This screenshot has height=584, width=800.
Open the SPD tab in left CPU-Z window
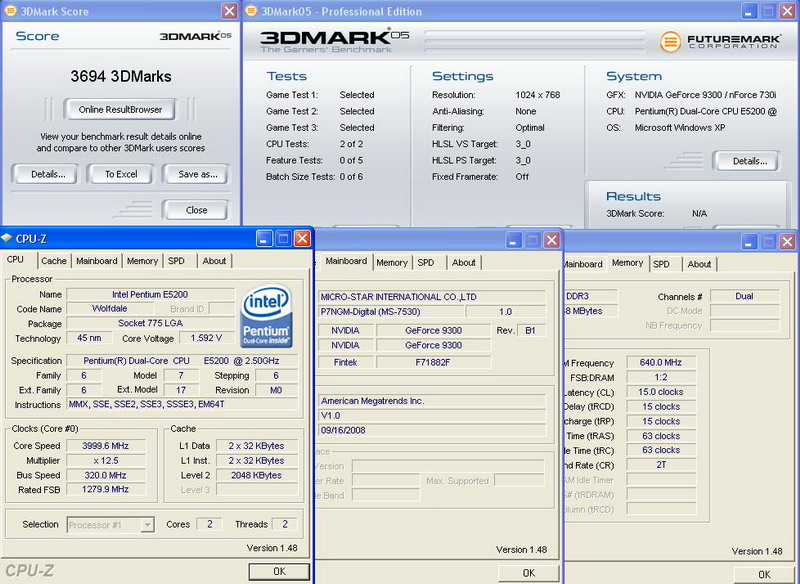[x=176, y=261]
